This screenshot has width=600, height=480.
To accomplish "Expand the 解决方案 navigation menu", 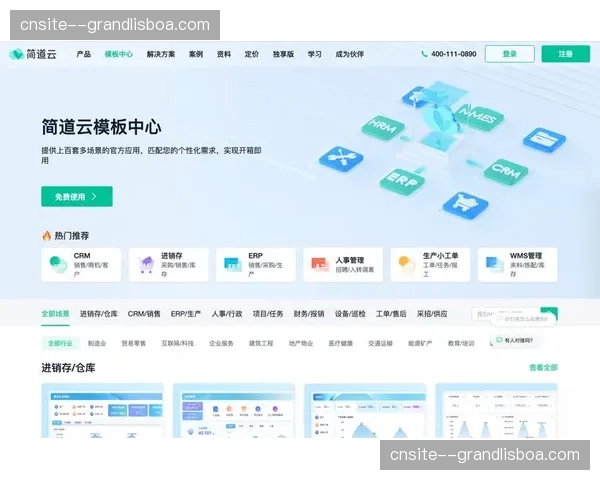I will click(160, 54).
